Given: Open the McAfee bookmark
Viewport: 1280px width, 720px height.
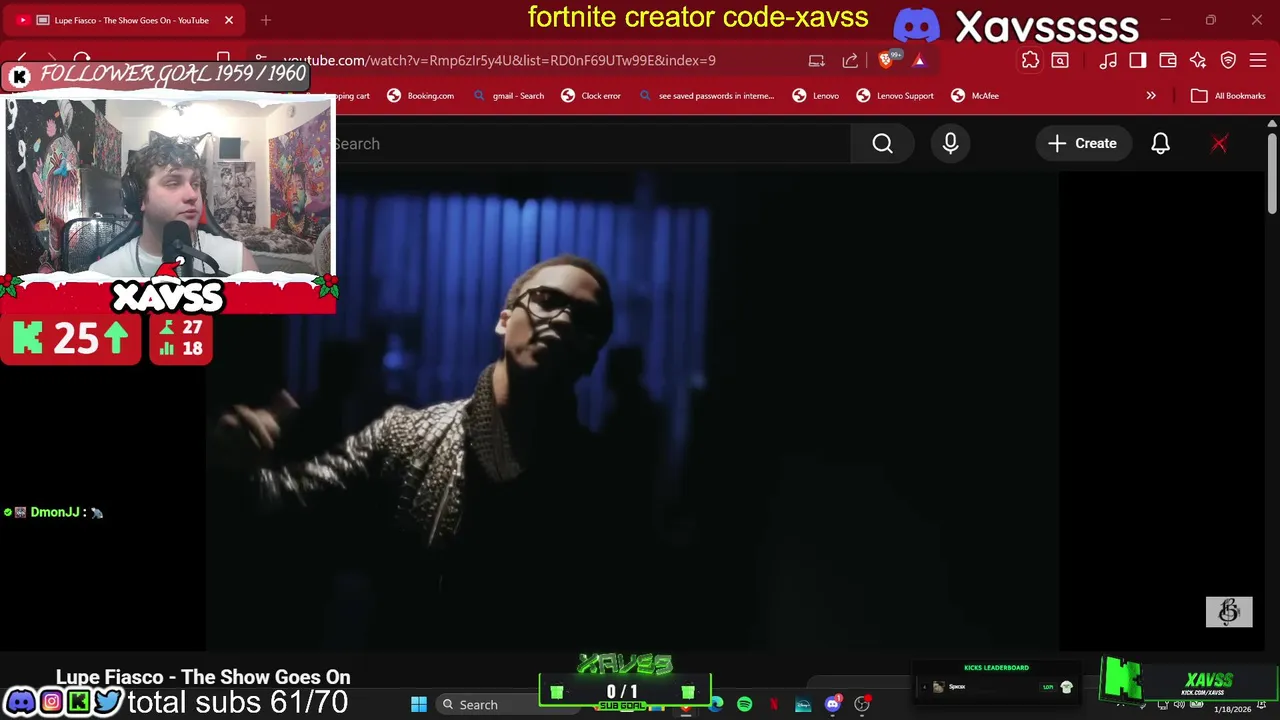Looking at the screenshot, I should 975,96.
